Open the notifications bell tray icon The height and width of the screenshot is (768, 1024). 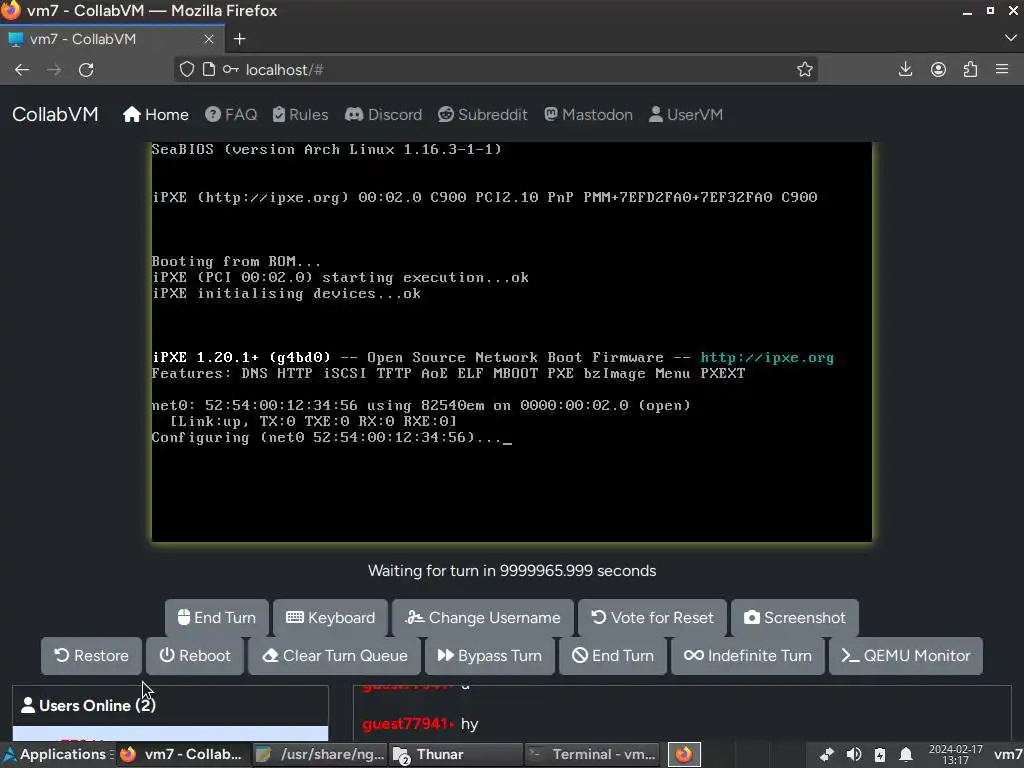pos(906,755)
